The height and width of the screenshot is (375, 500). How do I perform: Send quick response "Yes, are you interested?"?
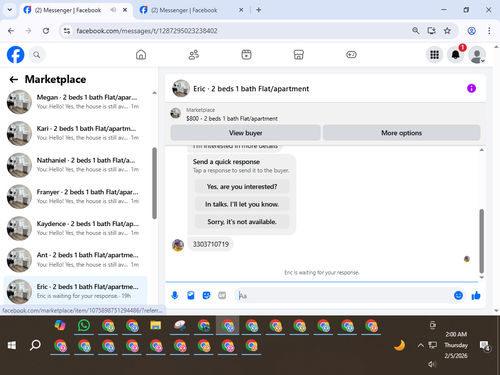(x=242, y=187)
